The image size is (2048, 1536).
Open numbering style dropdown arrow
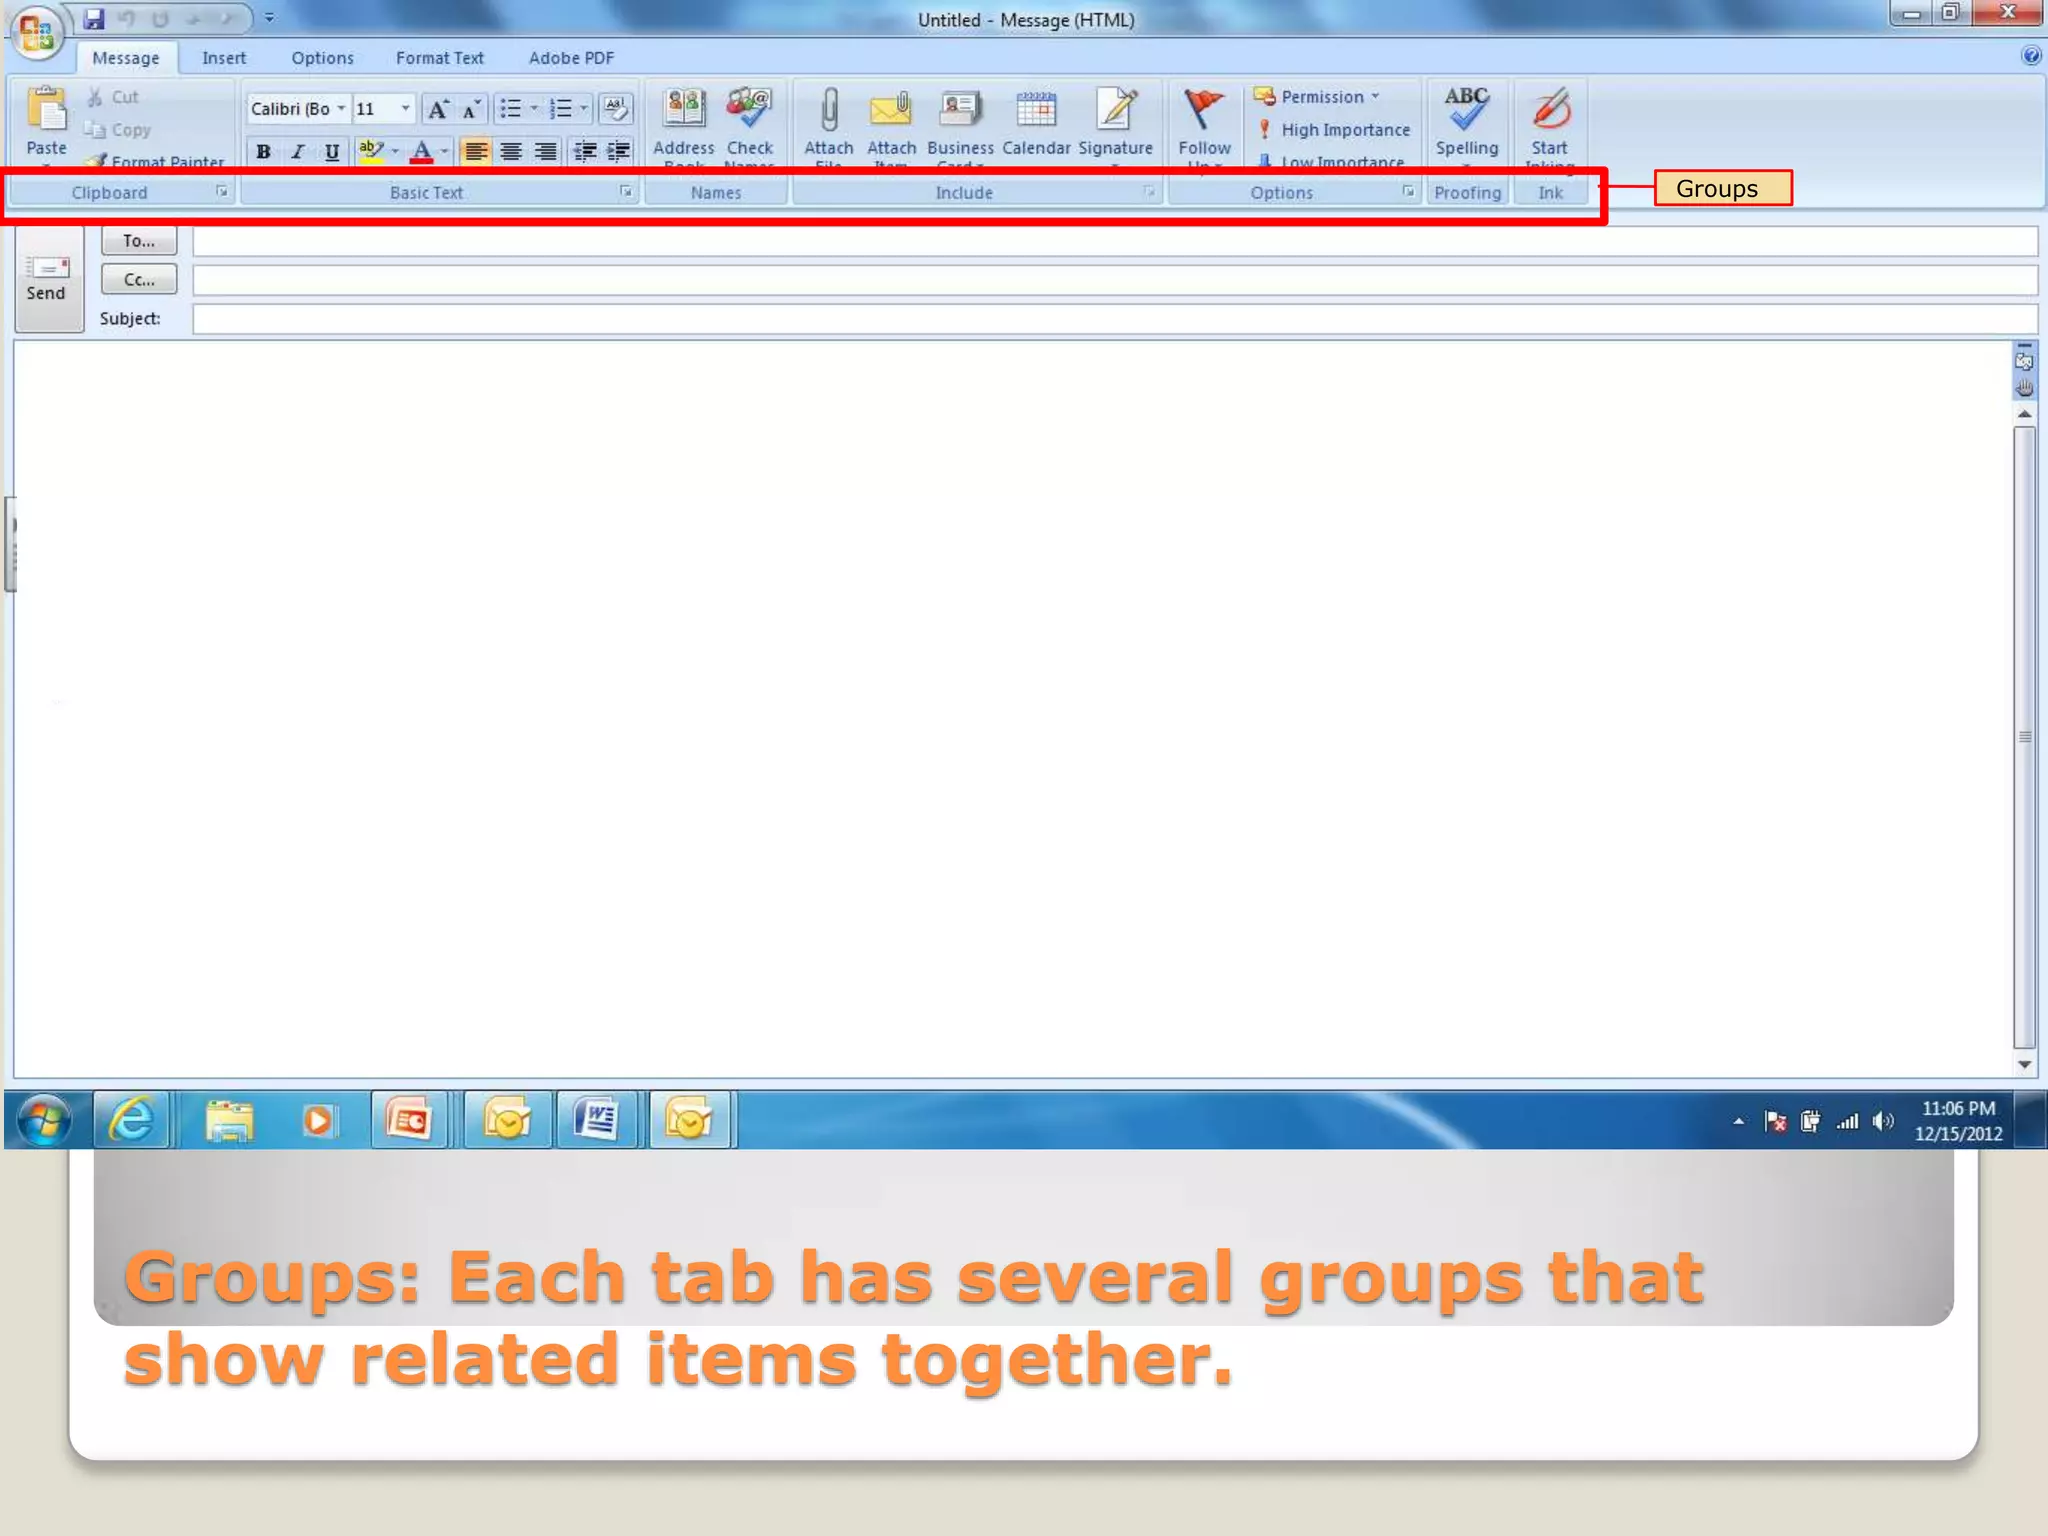pyautogui.click(x=584, y=109)
